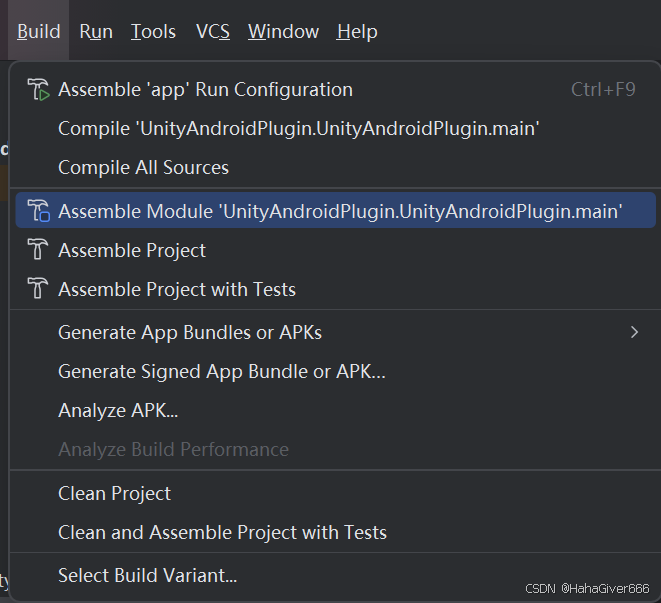
Task: Select Generate Signed App Bundle or APK...
Action: tap(336, 371)
